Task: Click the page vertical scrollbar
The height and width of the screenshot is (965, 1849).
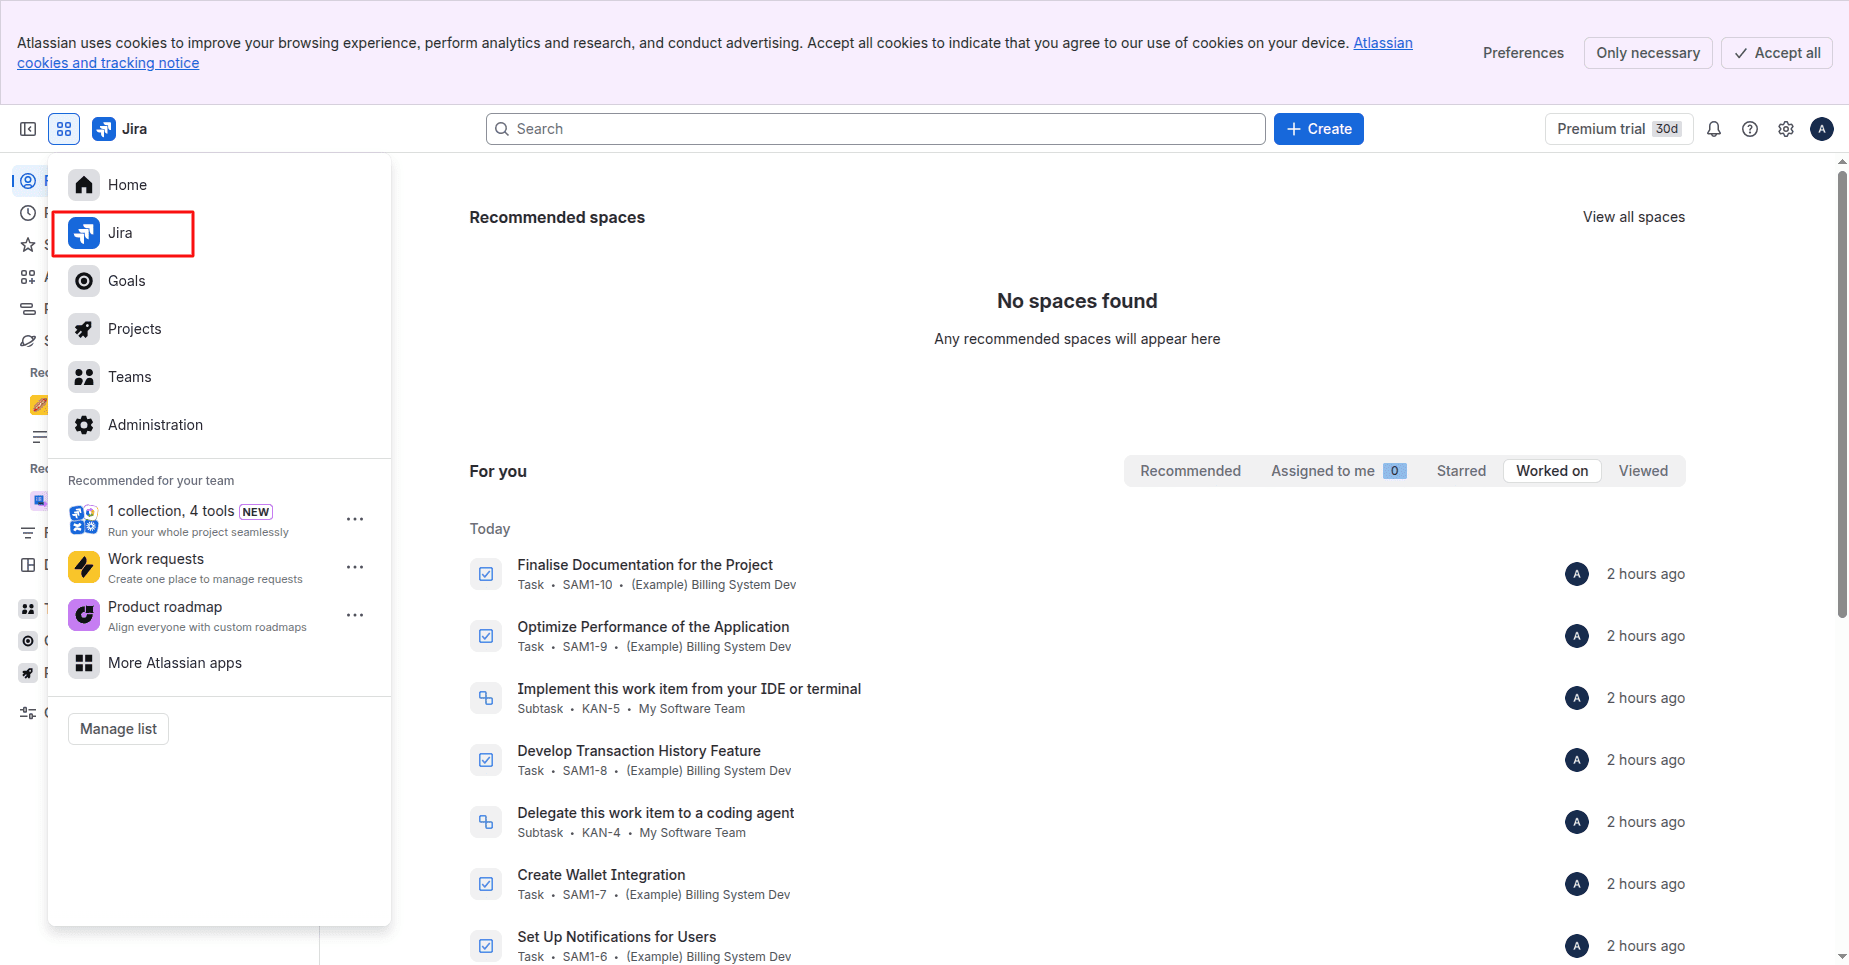Action: pos(1842,394)
